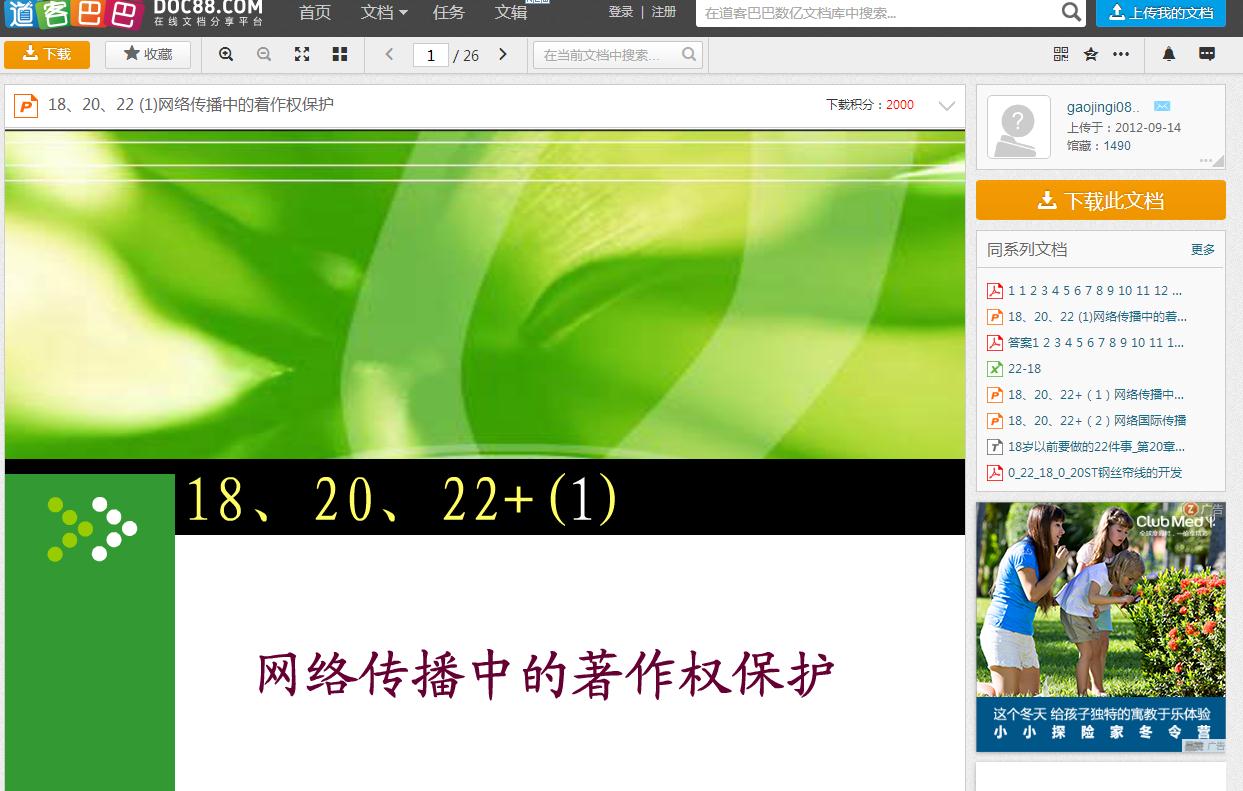
Task: Open '18岁以前要做的22件事_第20章...' document
Action: pos(1096,447)
